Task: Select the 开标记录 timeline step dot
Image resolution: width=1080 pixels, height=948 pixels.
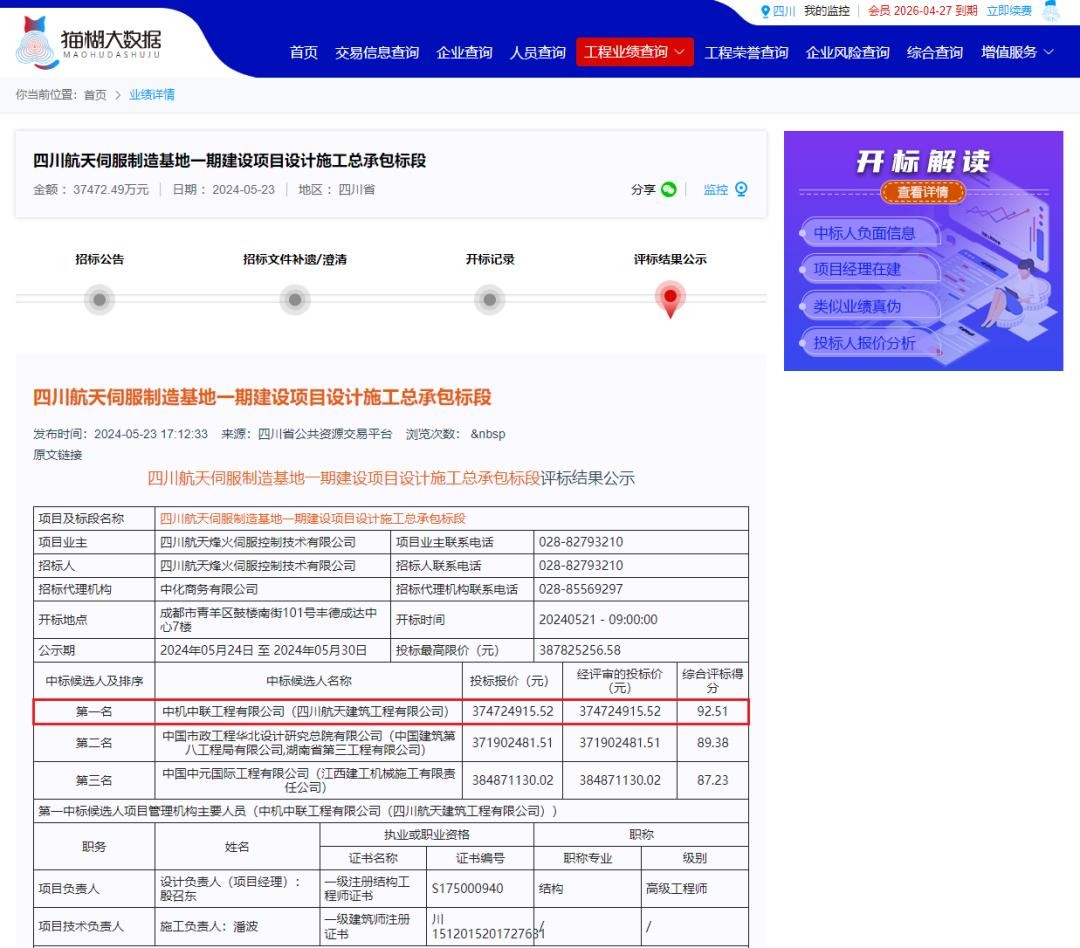Action: pyautogui.click(x=489, y=299)
